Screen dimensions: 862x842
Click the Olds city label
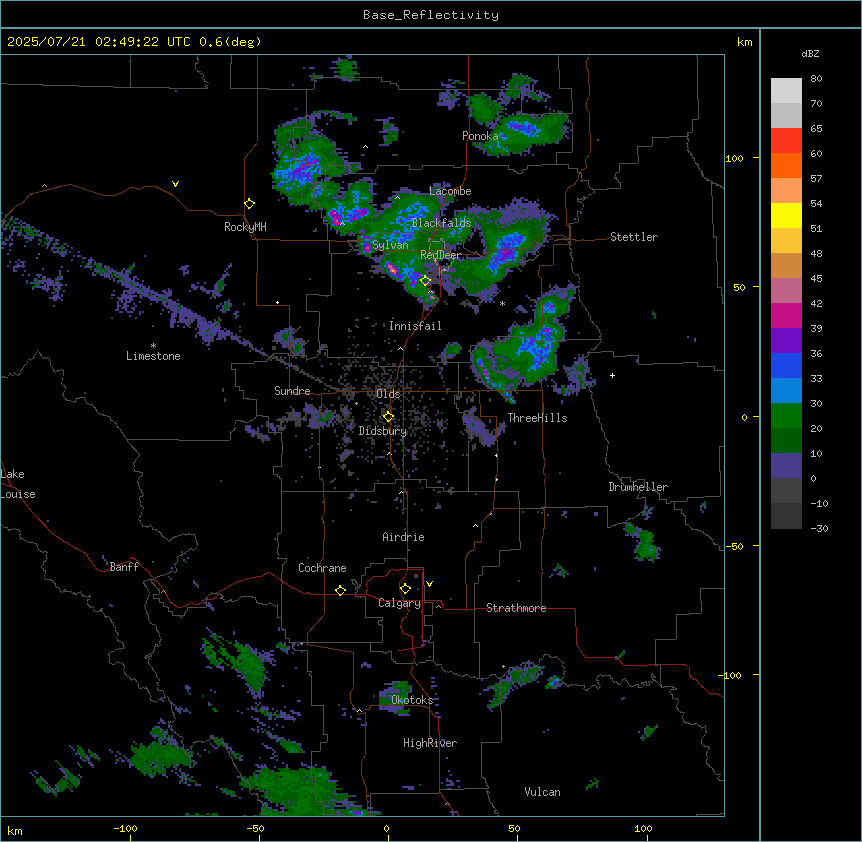[x=388, y=394]
